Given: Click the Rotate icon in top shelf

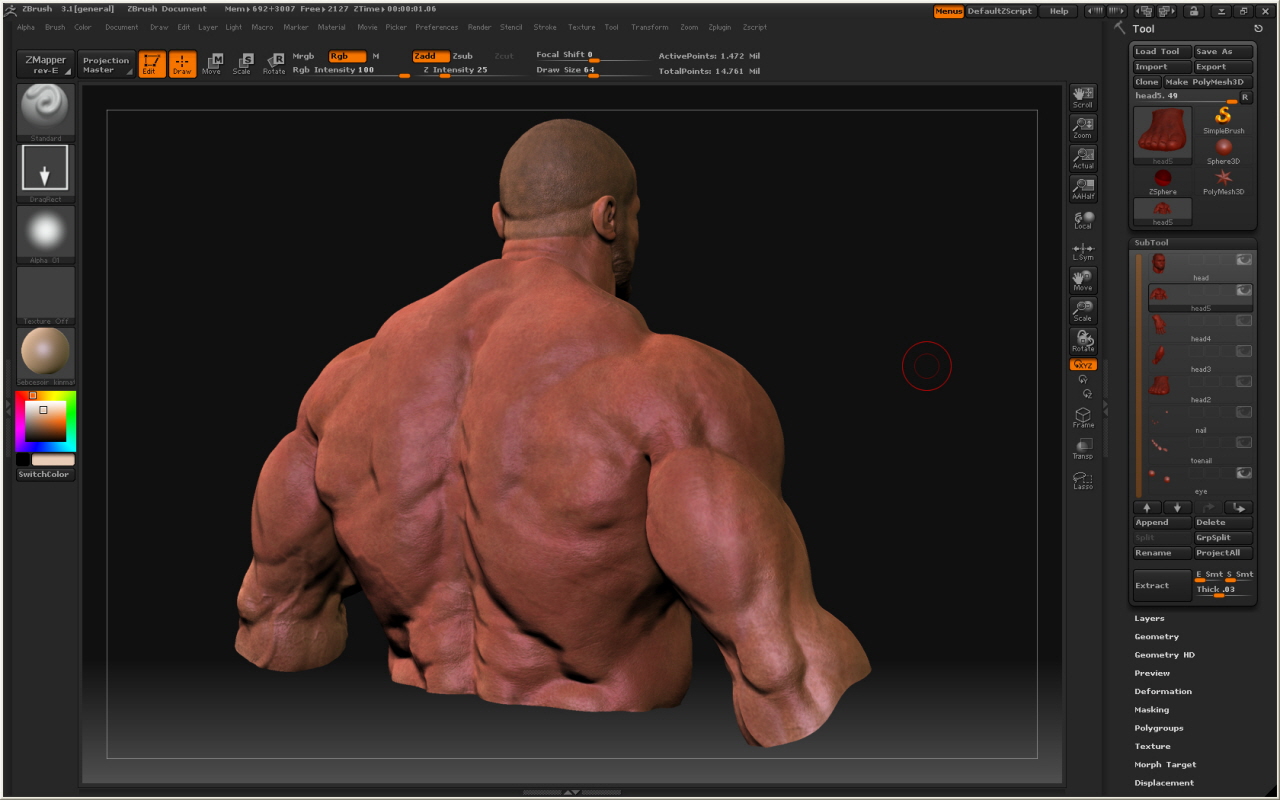Looking at the screenshot, I should pos(274,64).
